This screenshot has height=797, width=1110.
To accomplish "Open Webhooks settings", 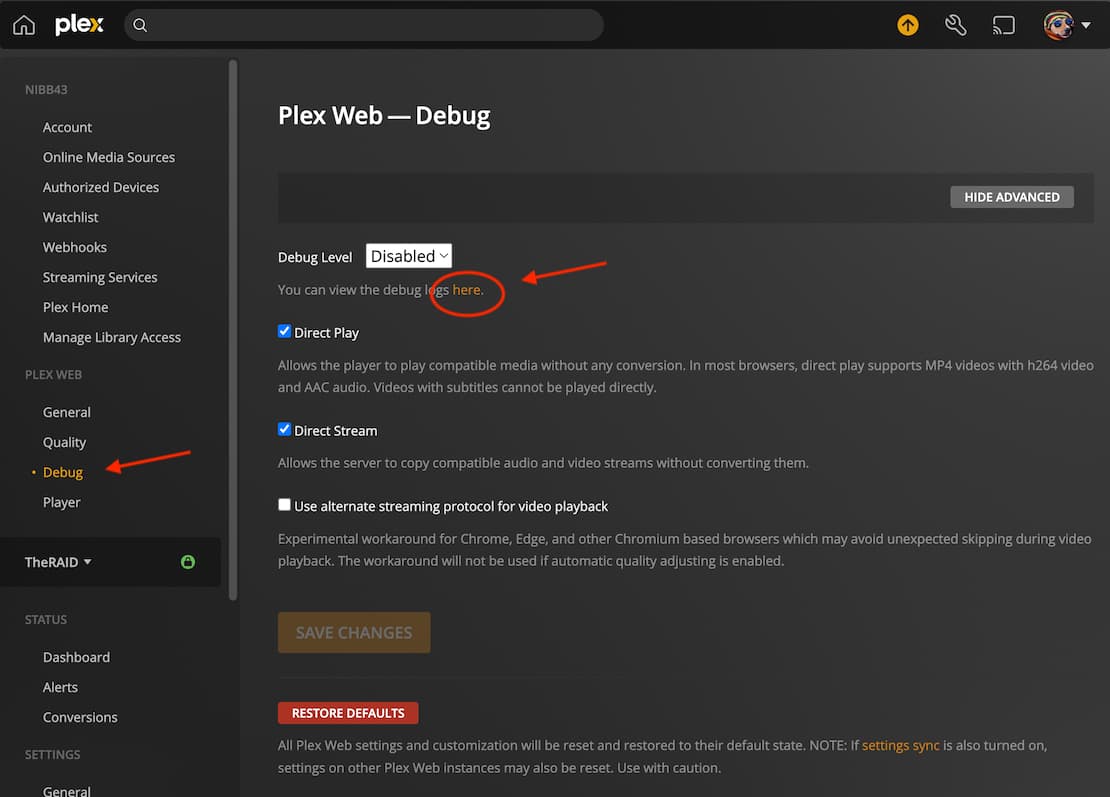I will (74, 247).
